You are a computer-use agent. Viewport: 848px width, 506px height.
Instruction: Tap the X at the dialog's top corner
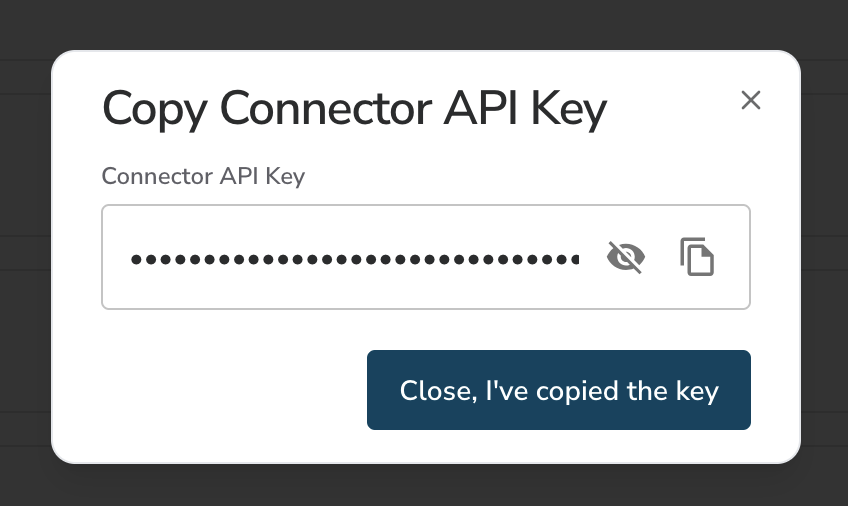click(751, 100)
